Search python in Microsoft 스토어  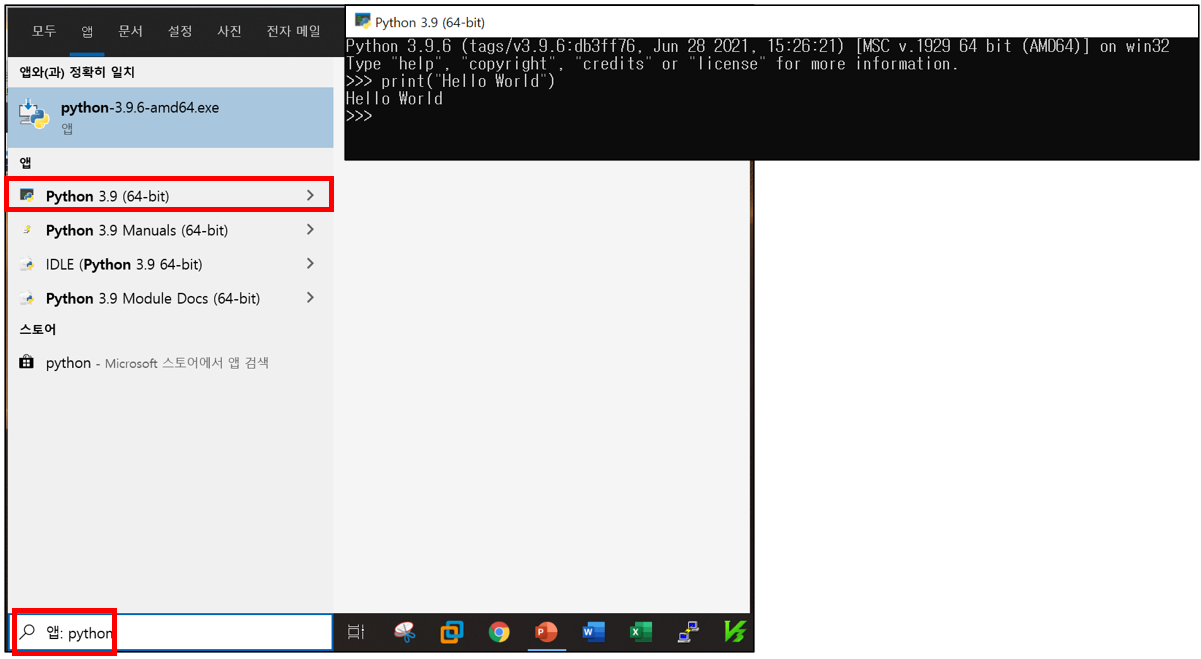pyautogui.click(x=170, y=363)
